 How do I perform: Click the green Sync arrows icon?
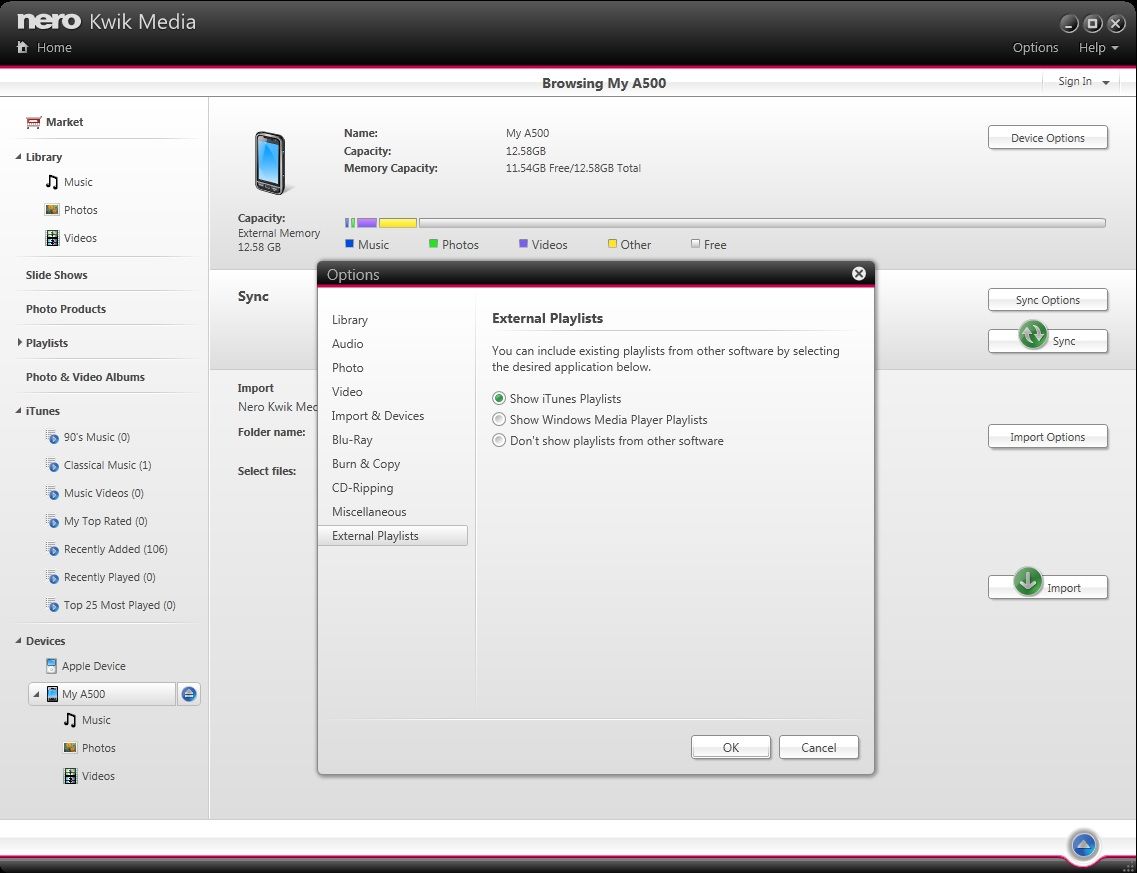pos(1033,335)
